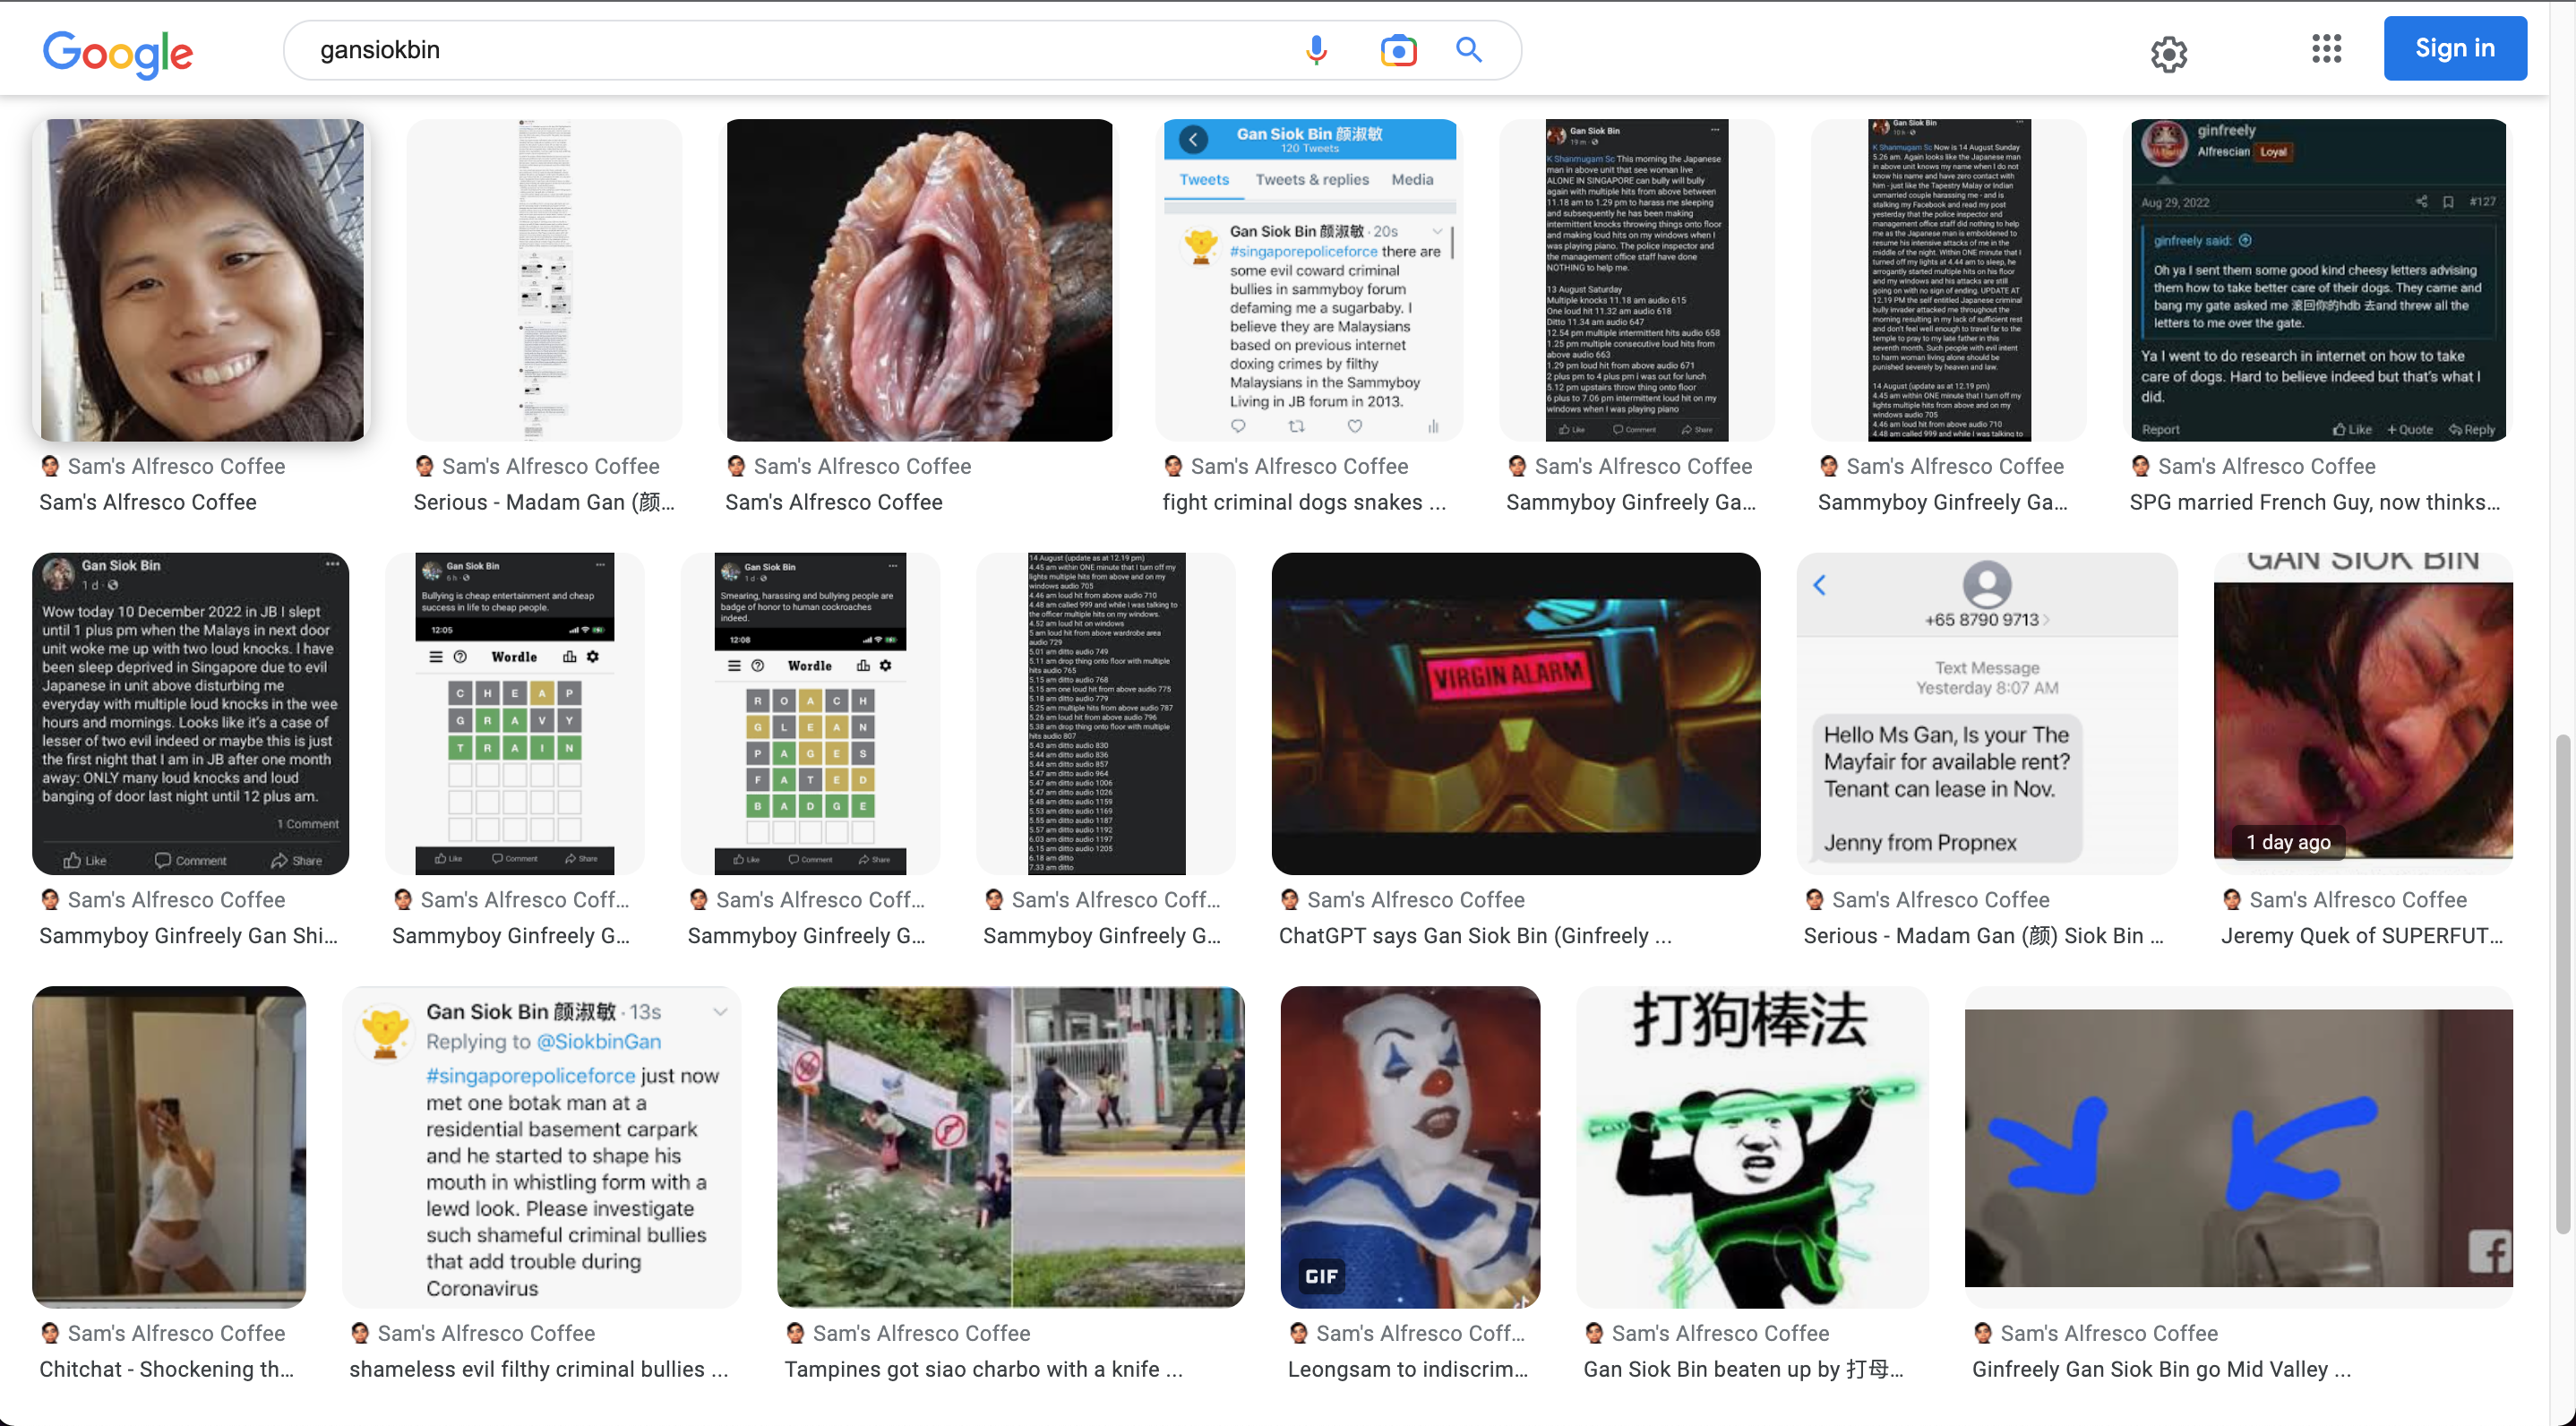Click favicon beside 'ChatGPT says Gan Siok Bin' source
This screenshot has width=2576, height=1426.
[1290, 899]
